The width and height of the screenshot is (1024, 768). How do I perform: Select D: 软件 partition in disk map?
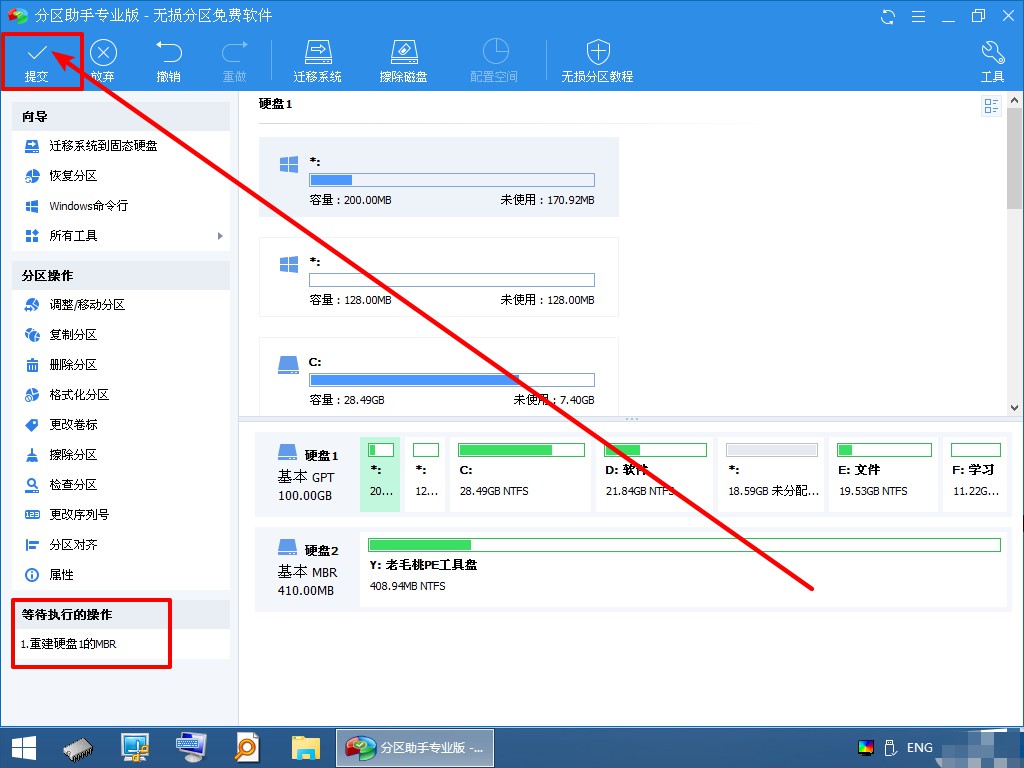(655, 474)
